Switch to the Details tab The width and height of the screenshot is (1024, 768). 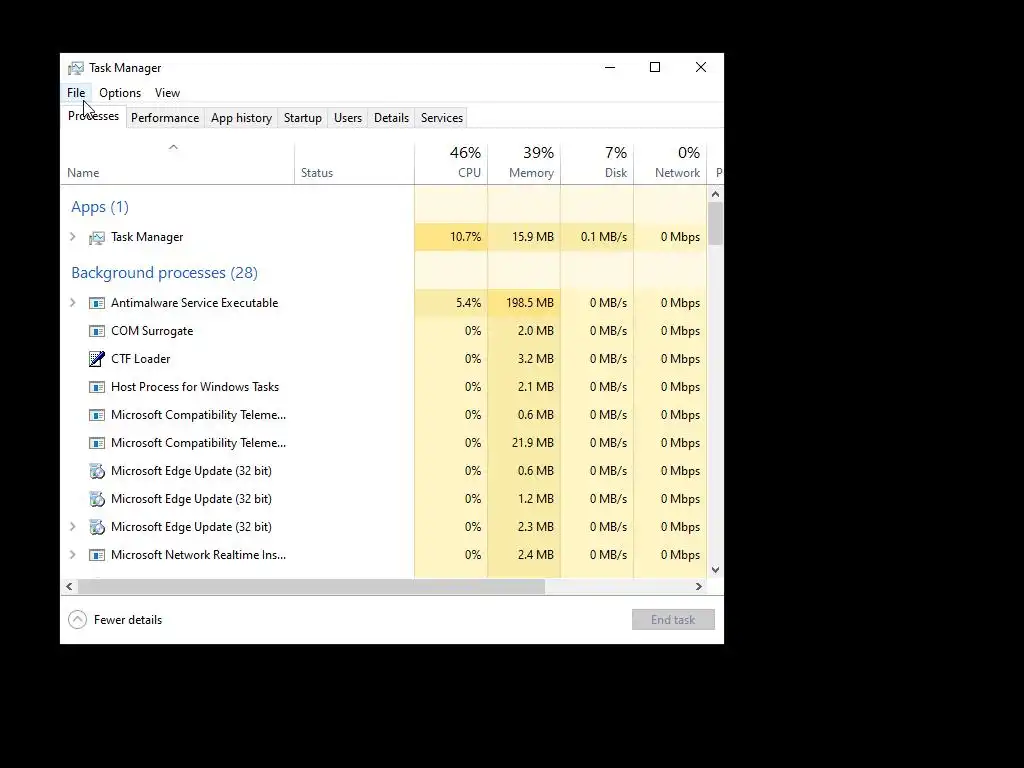[391, 118]
